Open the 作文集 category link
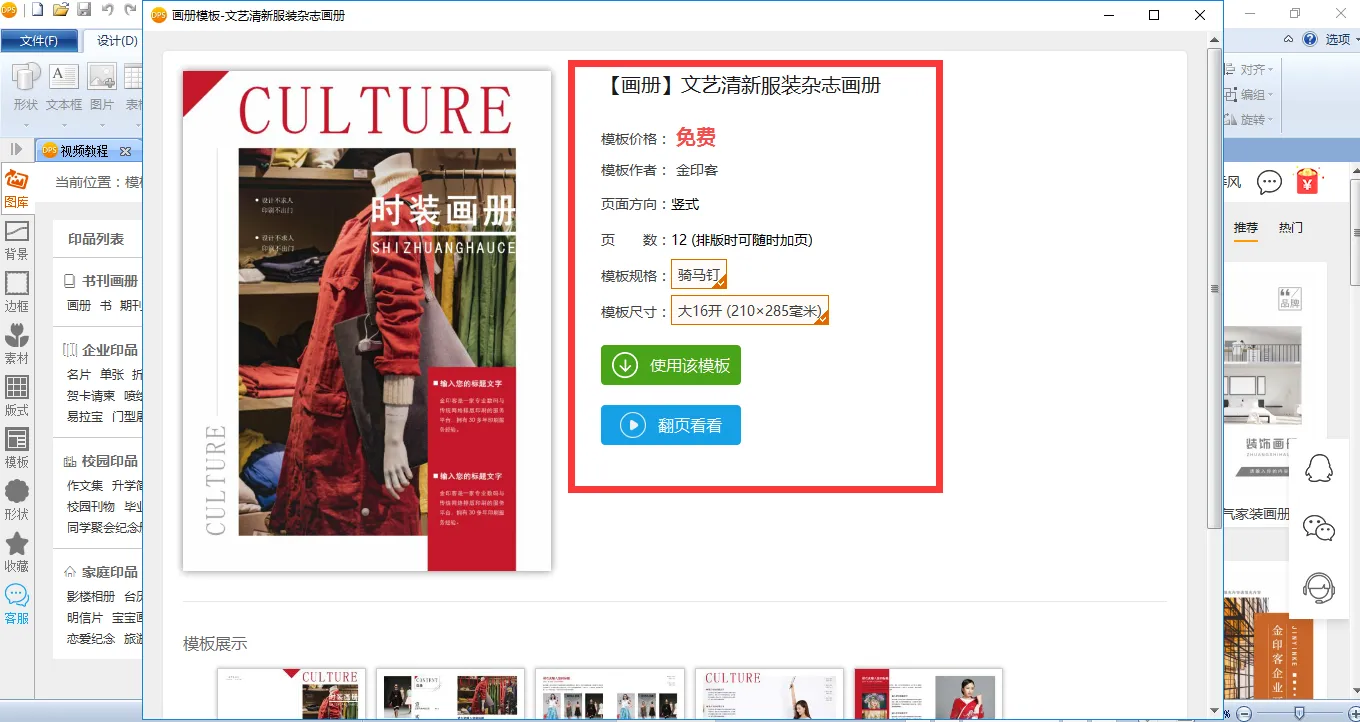 point(85,485)
